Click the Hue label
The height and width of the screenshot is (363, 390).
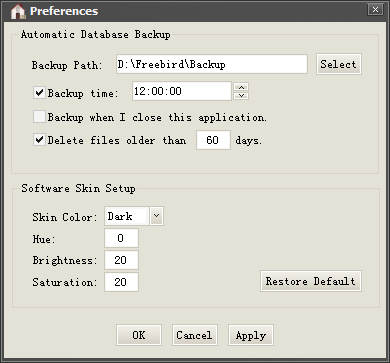(44, 239)
